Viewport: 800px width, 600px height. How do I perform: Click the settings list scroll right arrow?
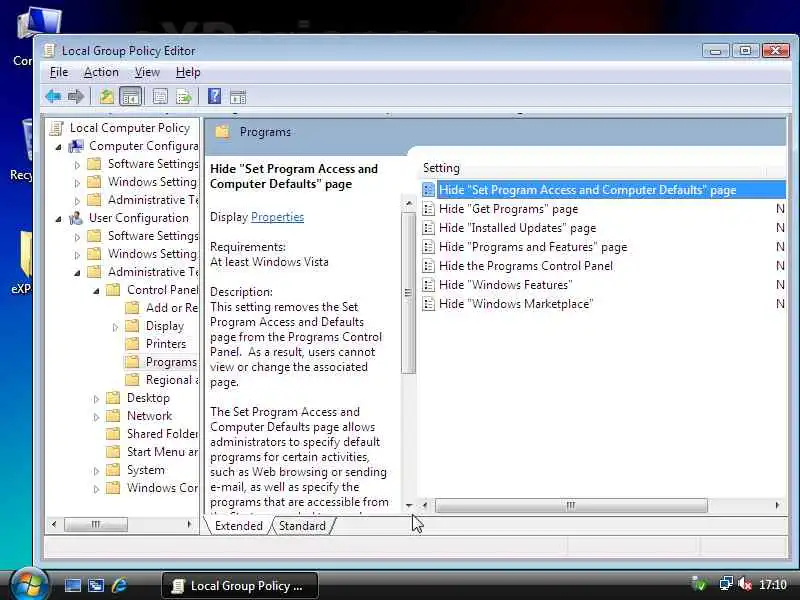[777, 506]
